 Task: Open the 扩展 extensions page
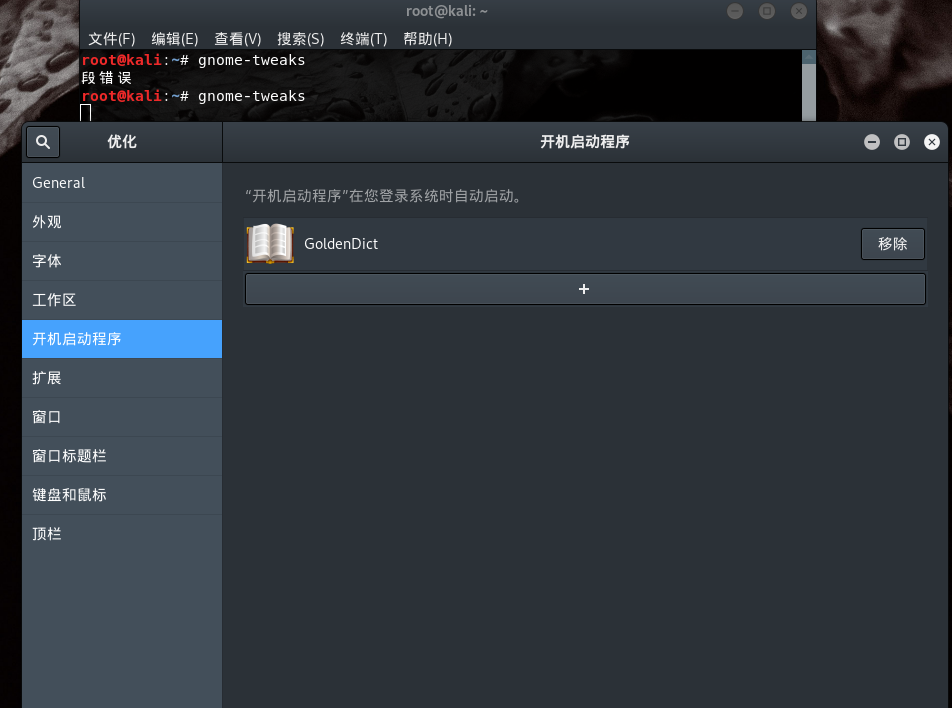[122, 378]
